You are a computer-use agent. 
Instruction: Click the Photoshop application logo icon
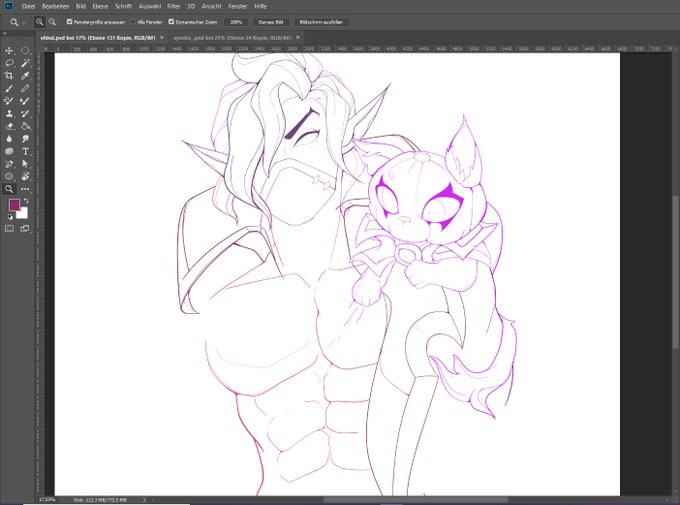click(8, 6)
